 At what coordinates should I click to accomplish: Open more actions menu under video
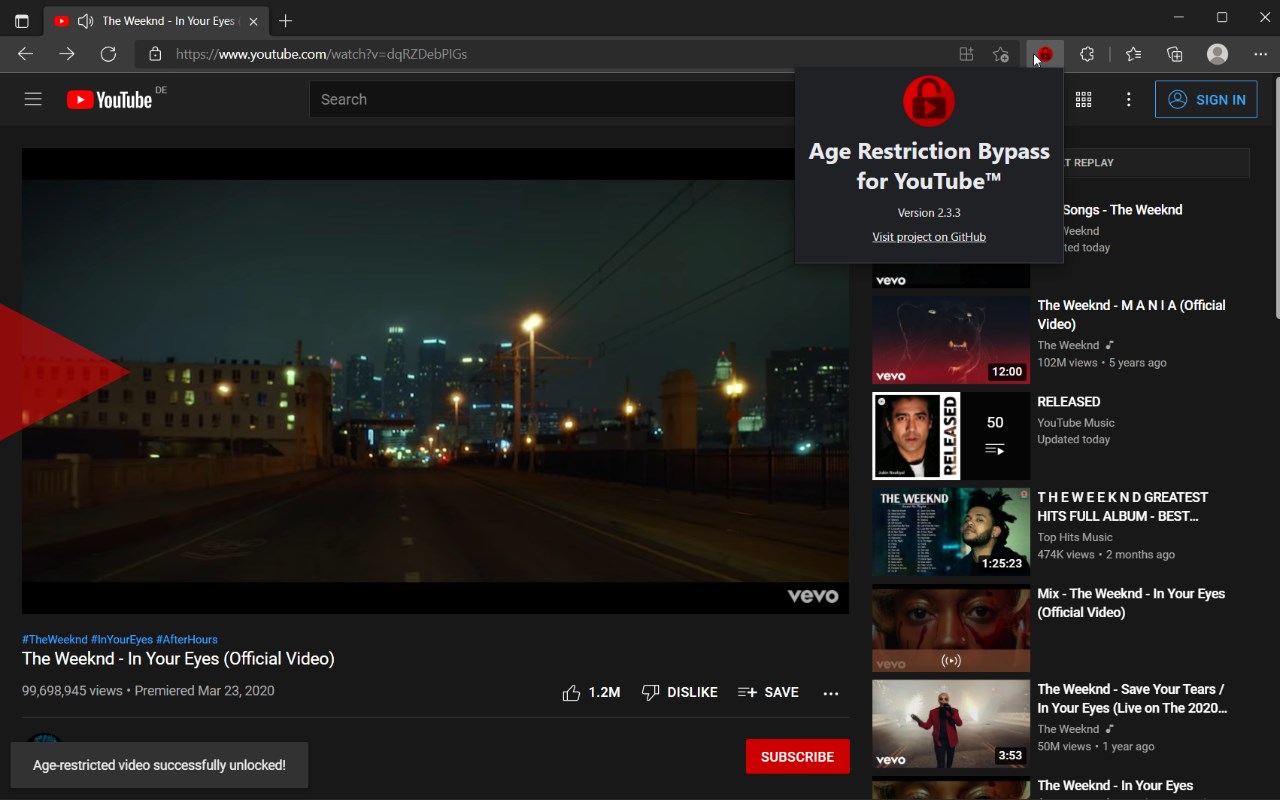[831, 692]
